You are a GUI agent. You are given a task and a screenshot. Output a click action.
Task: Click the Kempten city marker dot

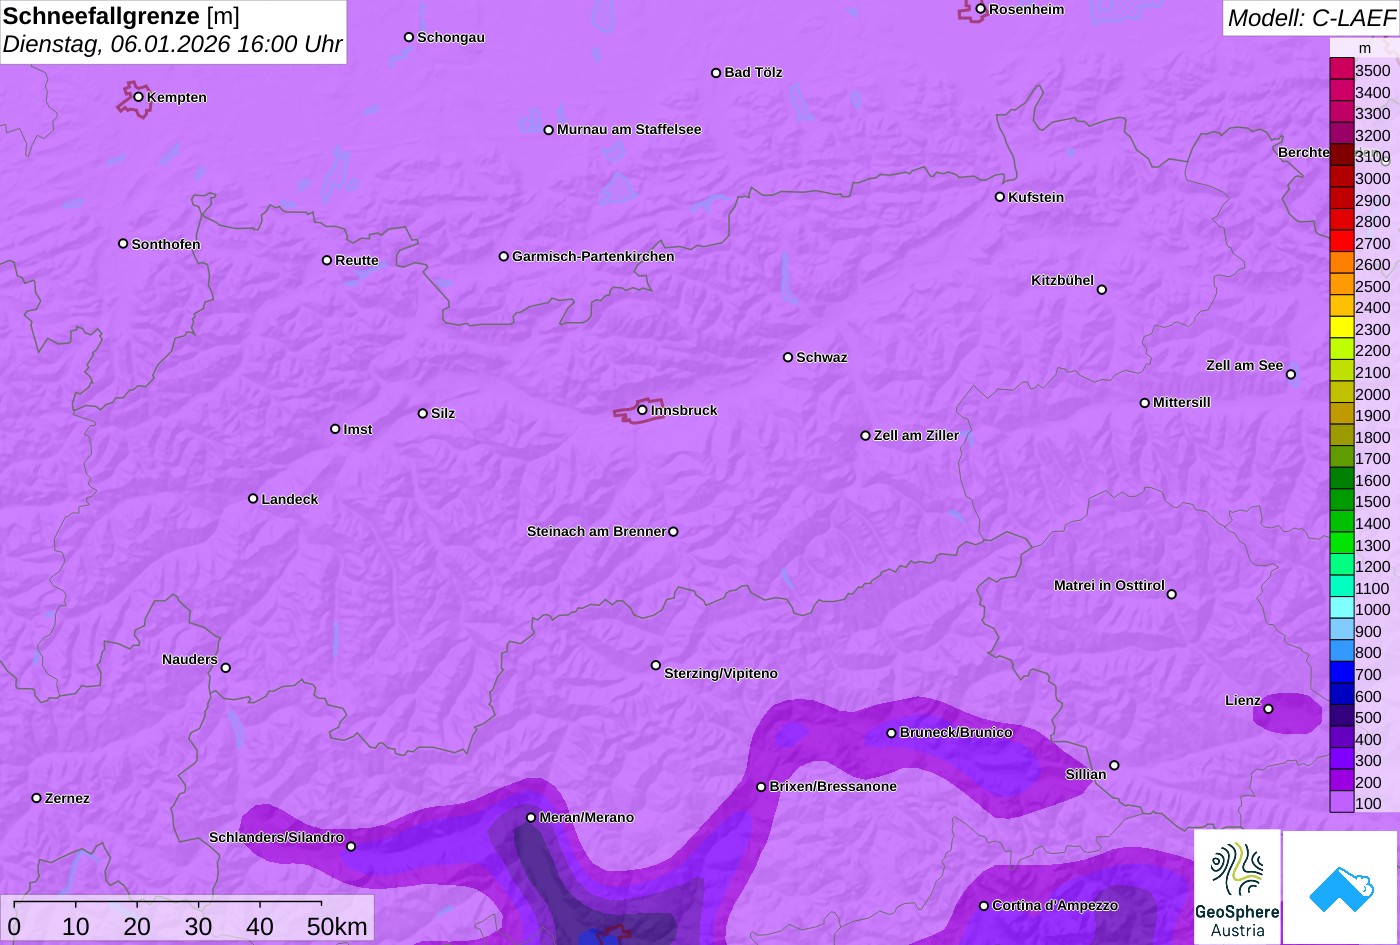[139, 97]
